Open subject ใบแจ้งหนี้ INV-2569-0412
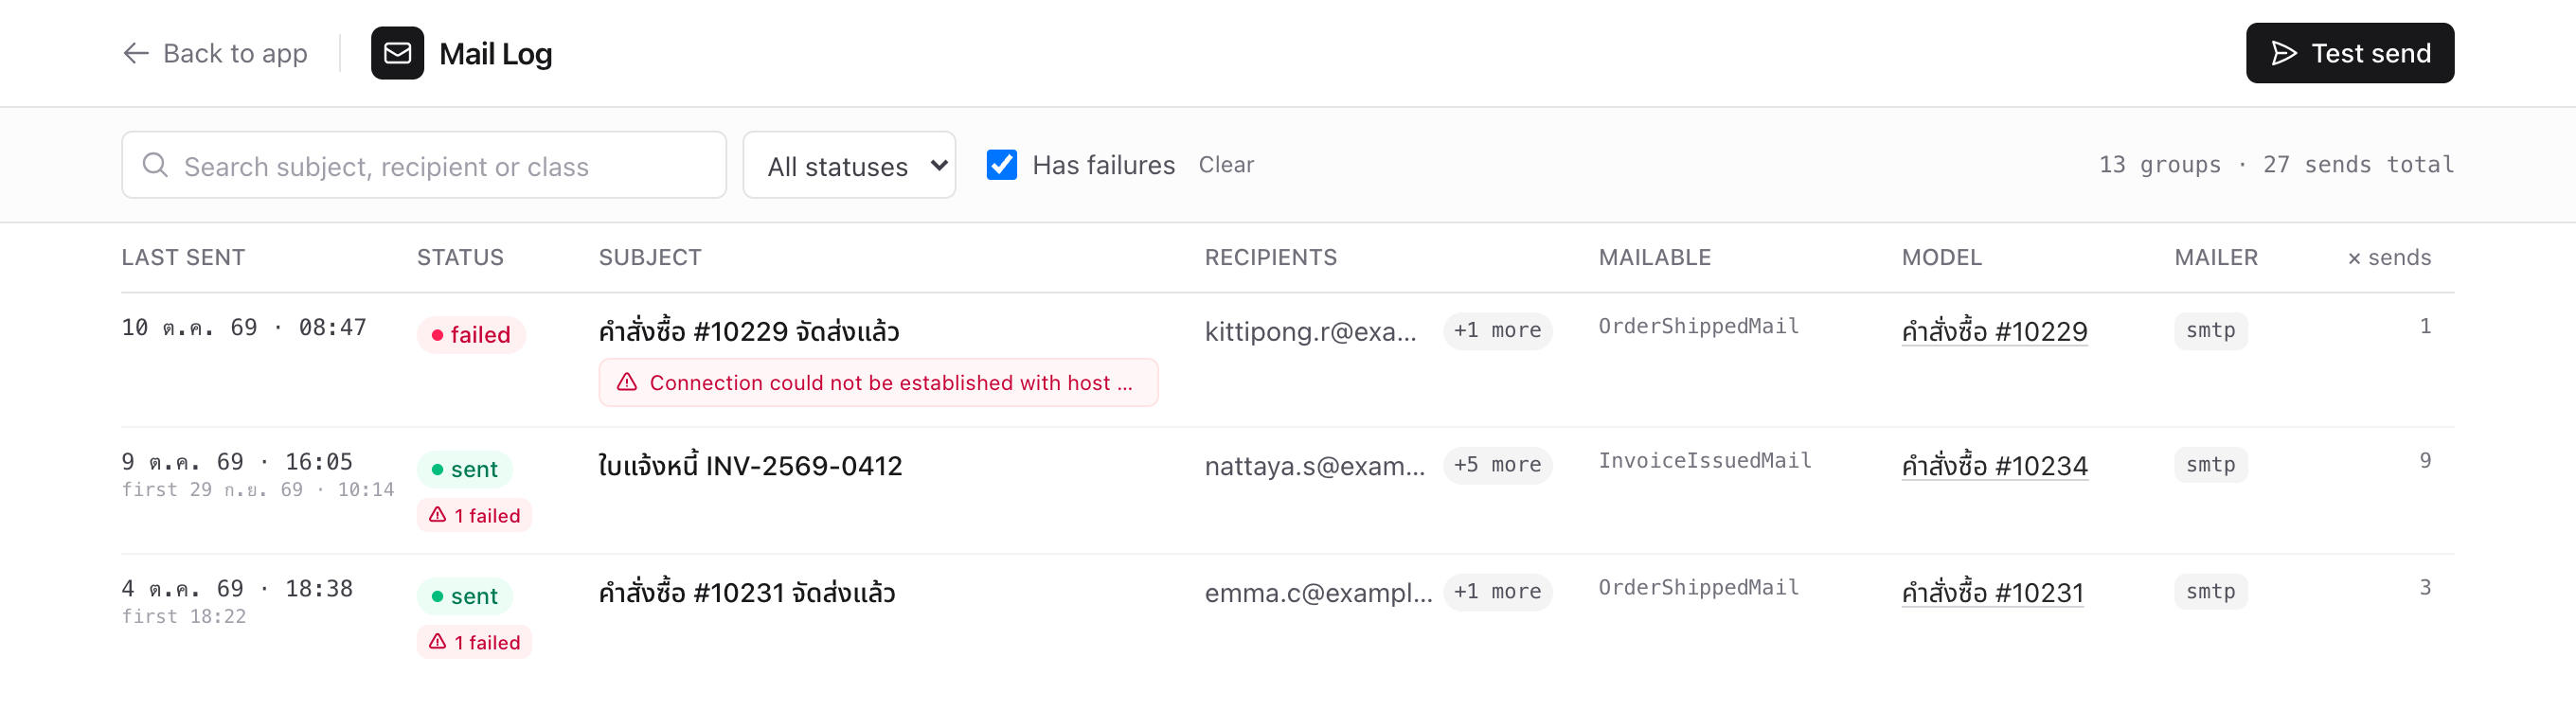This screenshot has width=2576, height=710. pos(750,466)
